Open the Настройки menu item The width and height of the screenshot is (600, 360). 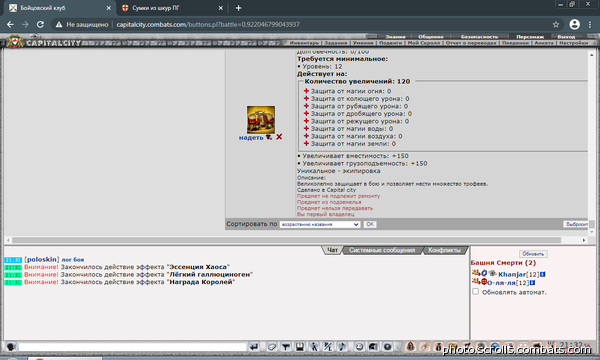[573, 43]
